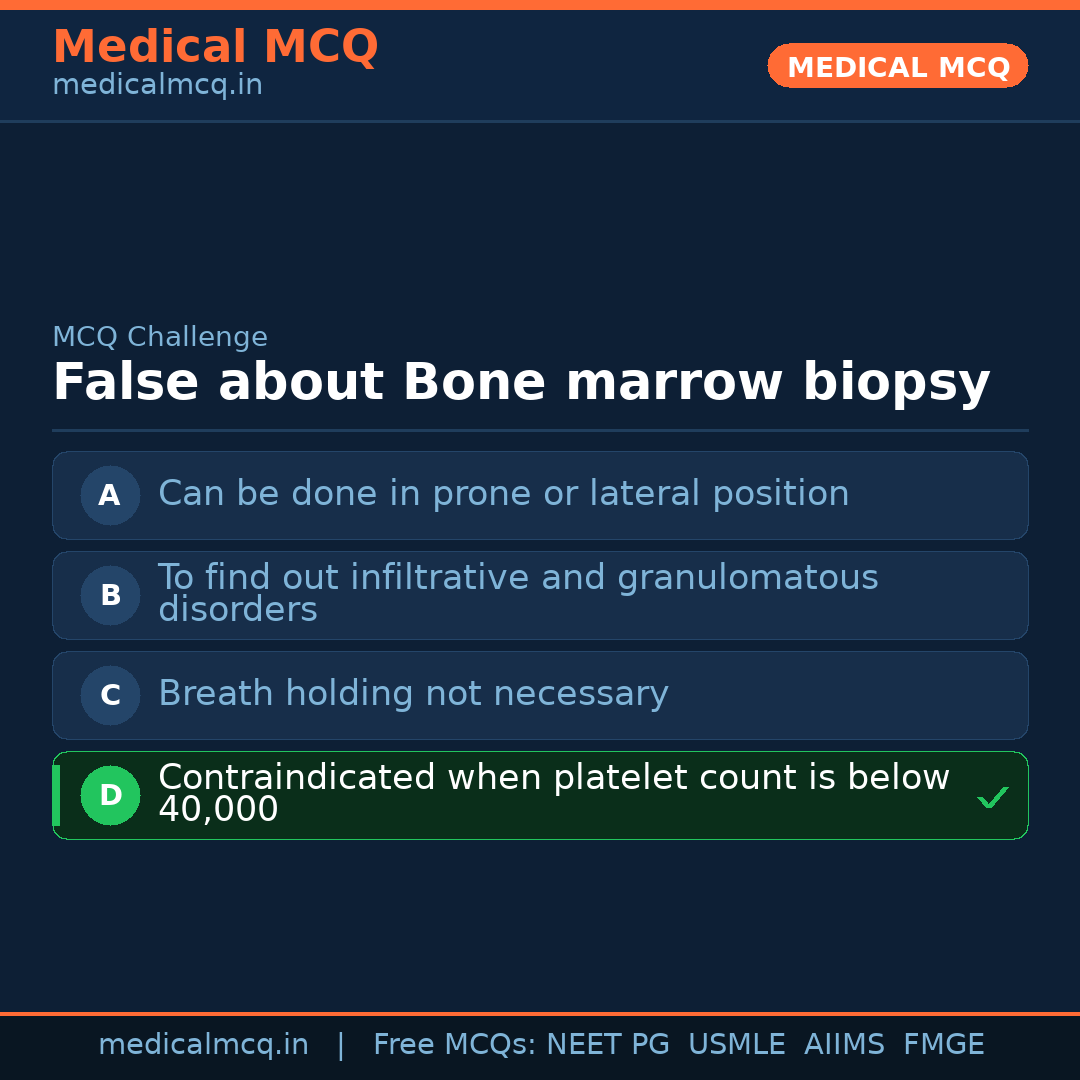Viewport: 1080px width, 1080px height.
Task: Select option "Can be done in prone or lateral position"
Action: (503, 494)
